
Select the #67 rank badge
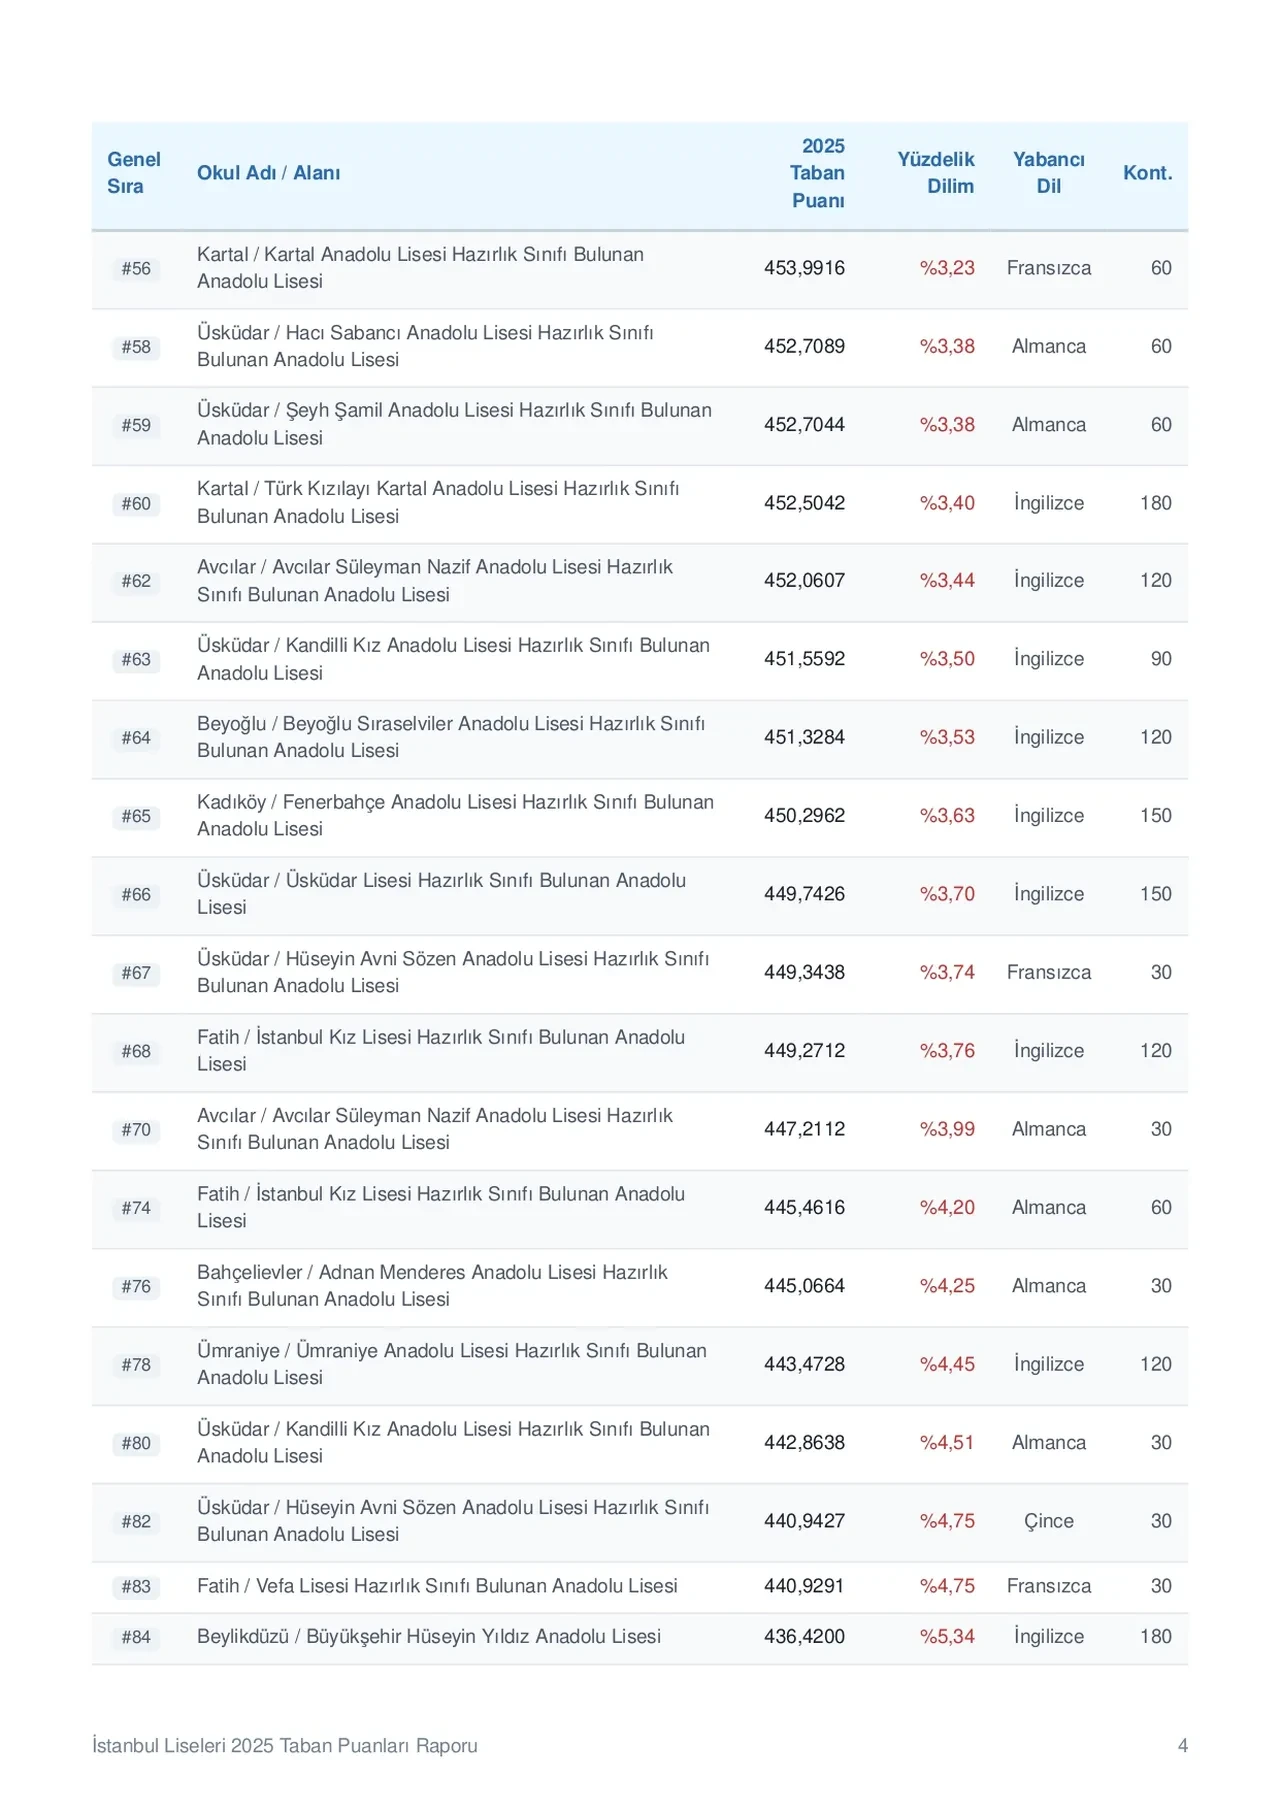(136, 973)
